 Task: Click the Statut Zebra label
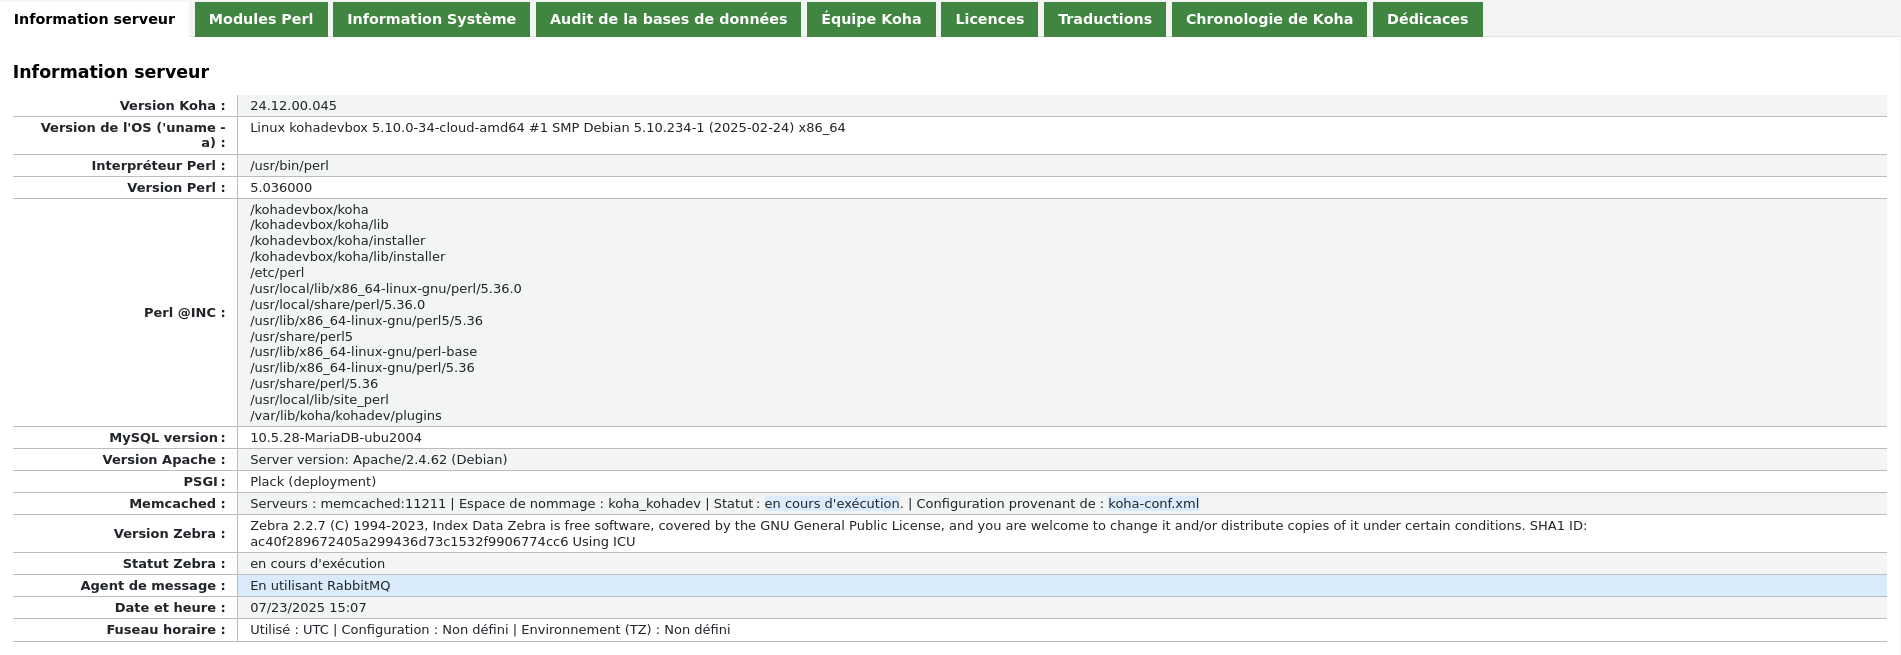click(x=174, y=564)
